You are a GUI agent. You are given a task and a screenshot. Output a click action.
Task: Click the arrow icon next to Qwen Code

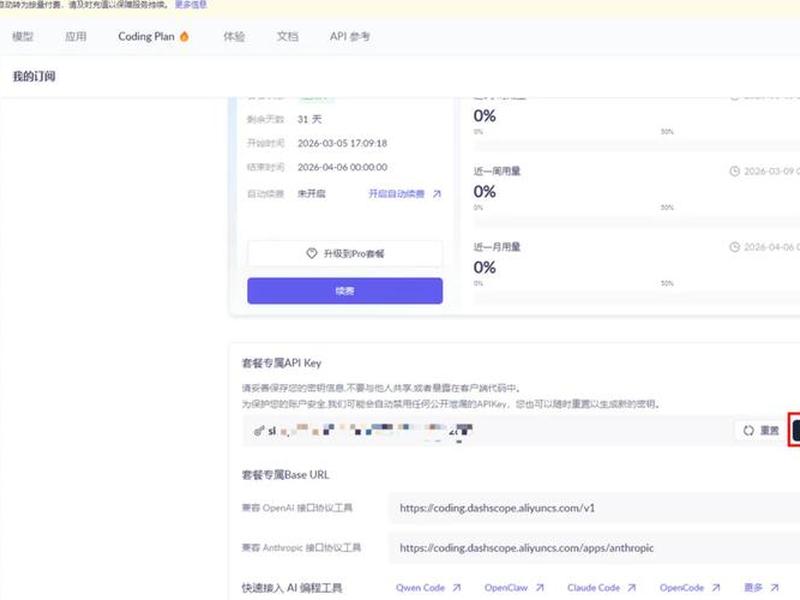point(457,588)
